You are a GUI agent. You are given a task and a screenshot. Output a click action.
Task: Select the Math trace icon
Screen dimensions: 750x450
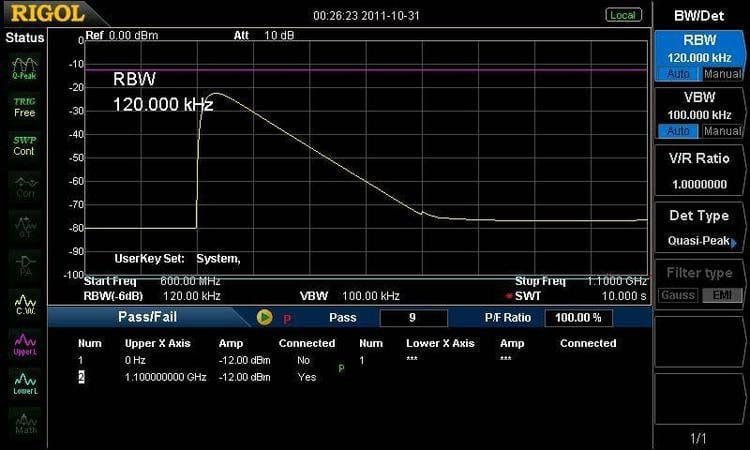click(24, 423)
